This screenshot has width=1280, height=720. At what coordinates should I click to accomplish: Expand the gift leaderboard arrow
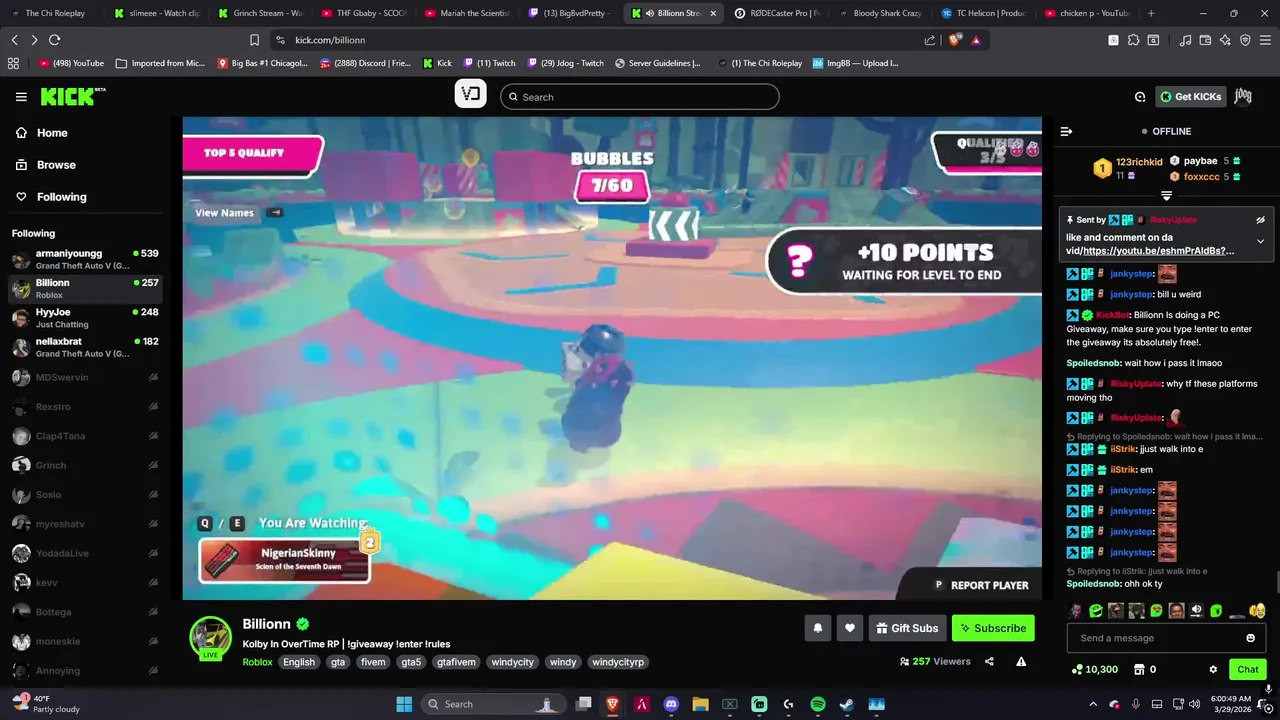(x=1166, y=196)
